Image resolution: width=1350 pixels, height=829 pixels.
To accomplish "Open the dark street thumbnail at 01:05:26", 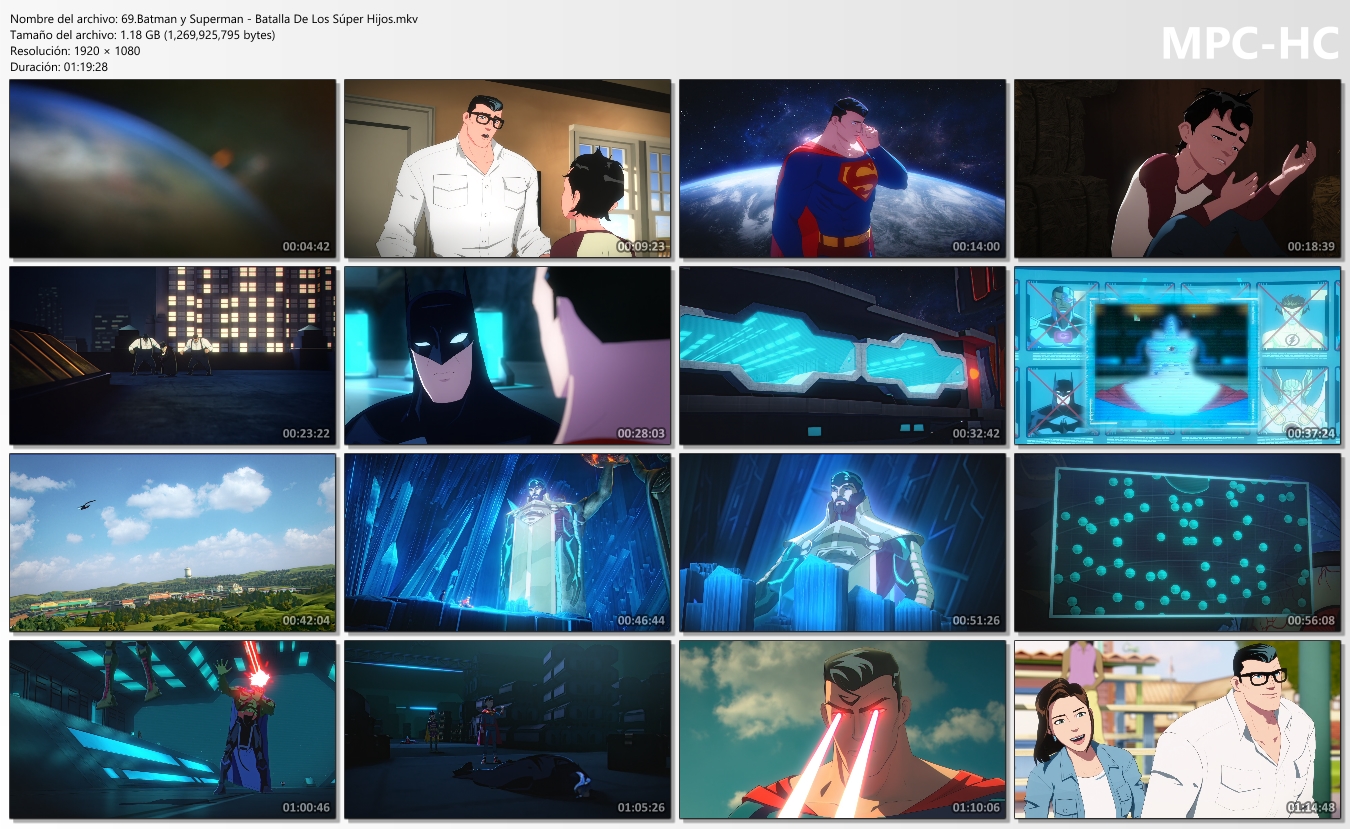I will click(508, 730).
